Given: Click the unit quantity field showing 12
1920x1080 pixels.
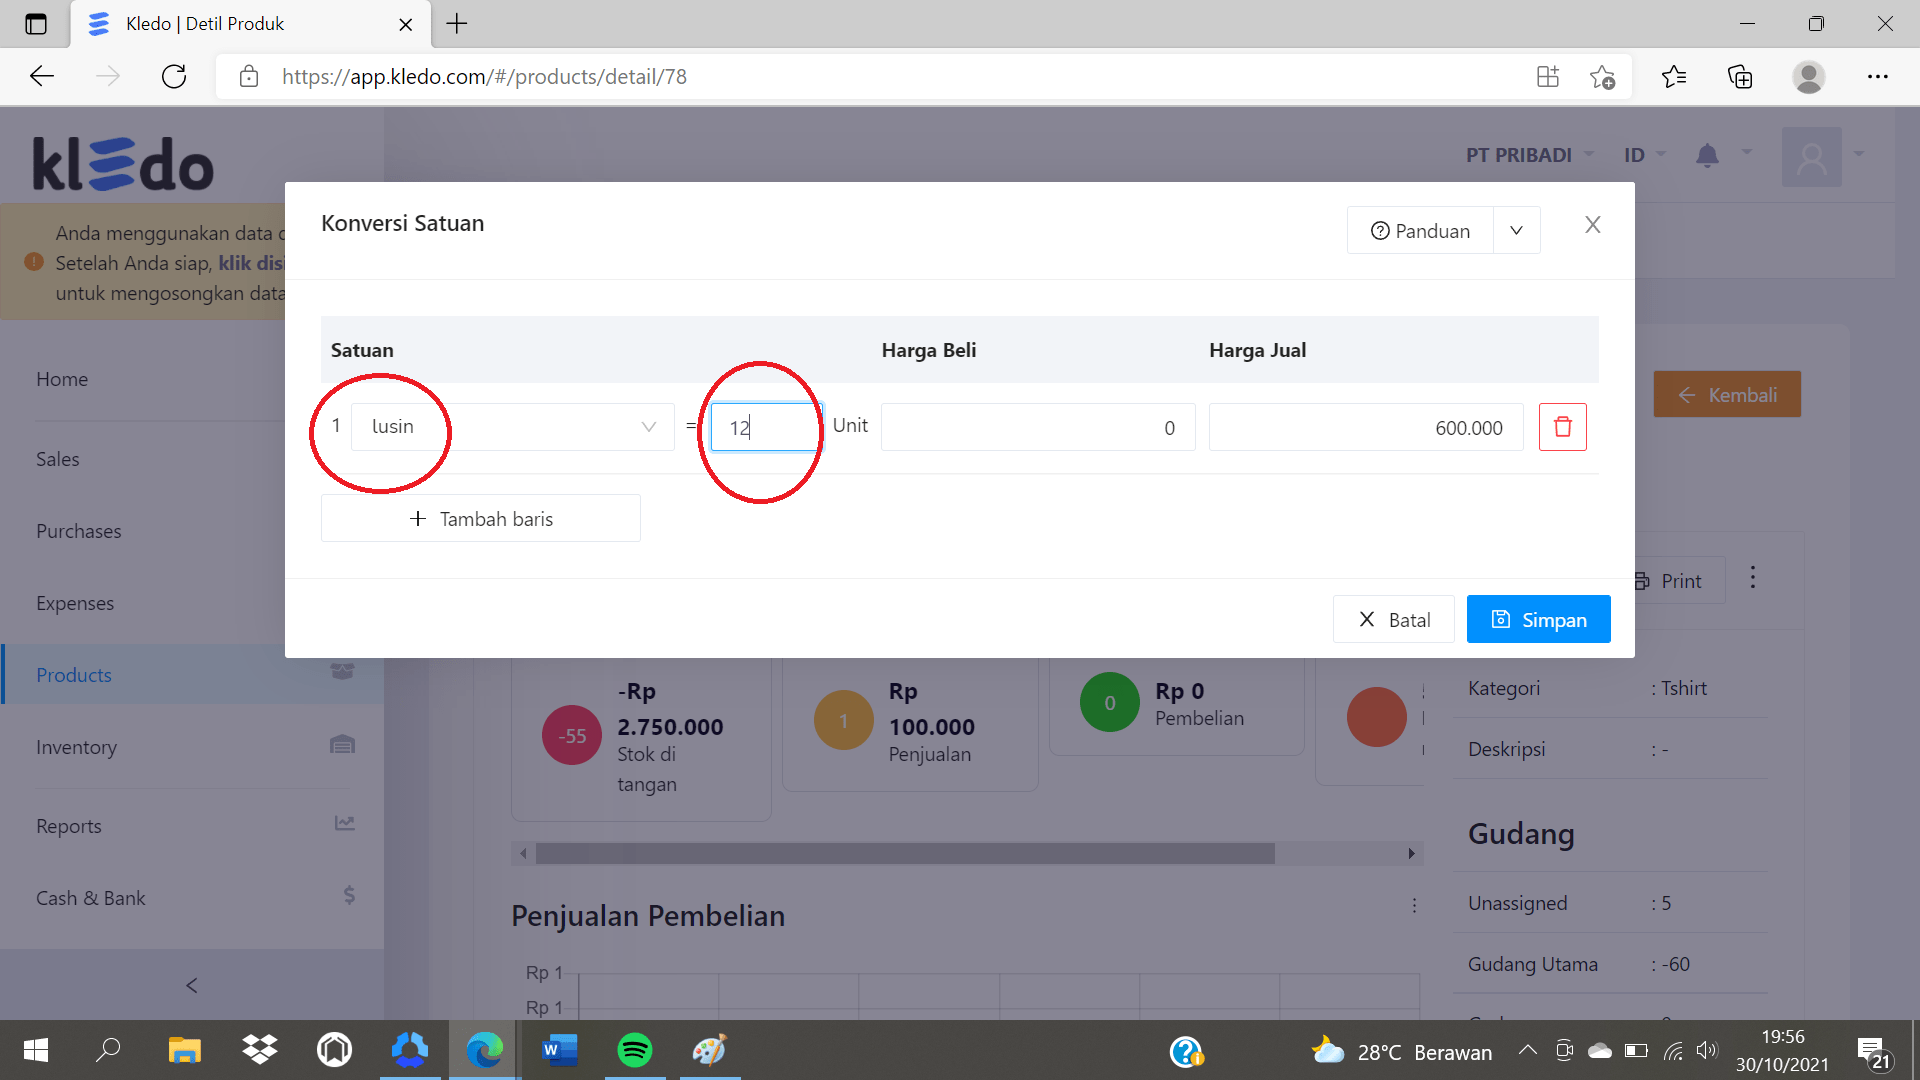Looking at the screenshot, I should pos(765,427).
